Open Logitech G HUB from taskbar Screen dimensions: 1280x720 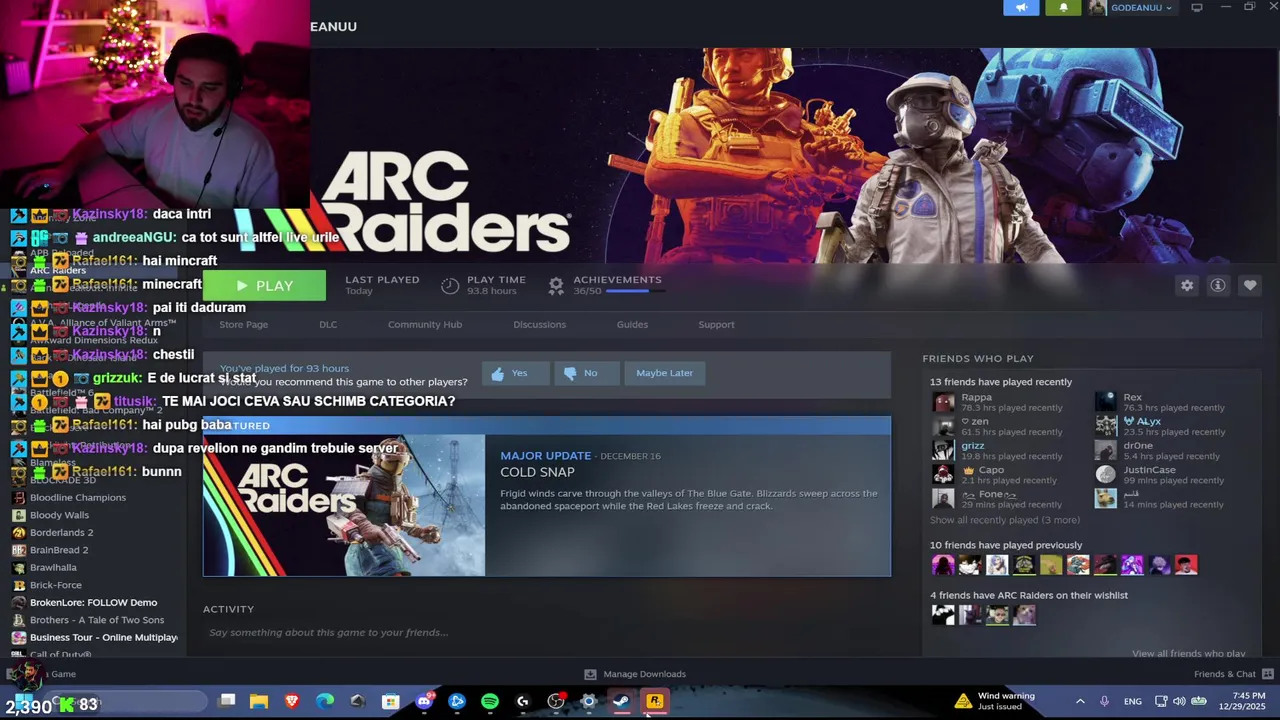[523, 702]
